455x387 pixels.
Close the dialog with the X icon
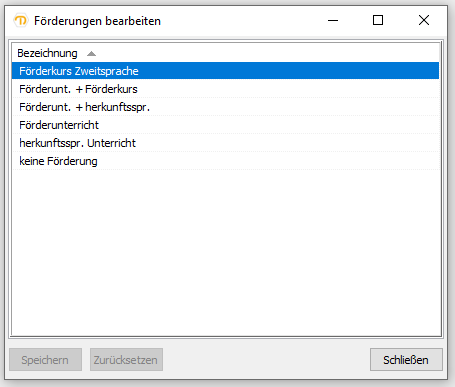click(x=424, y=21)
